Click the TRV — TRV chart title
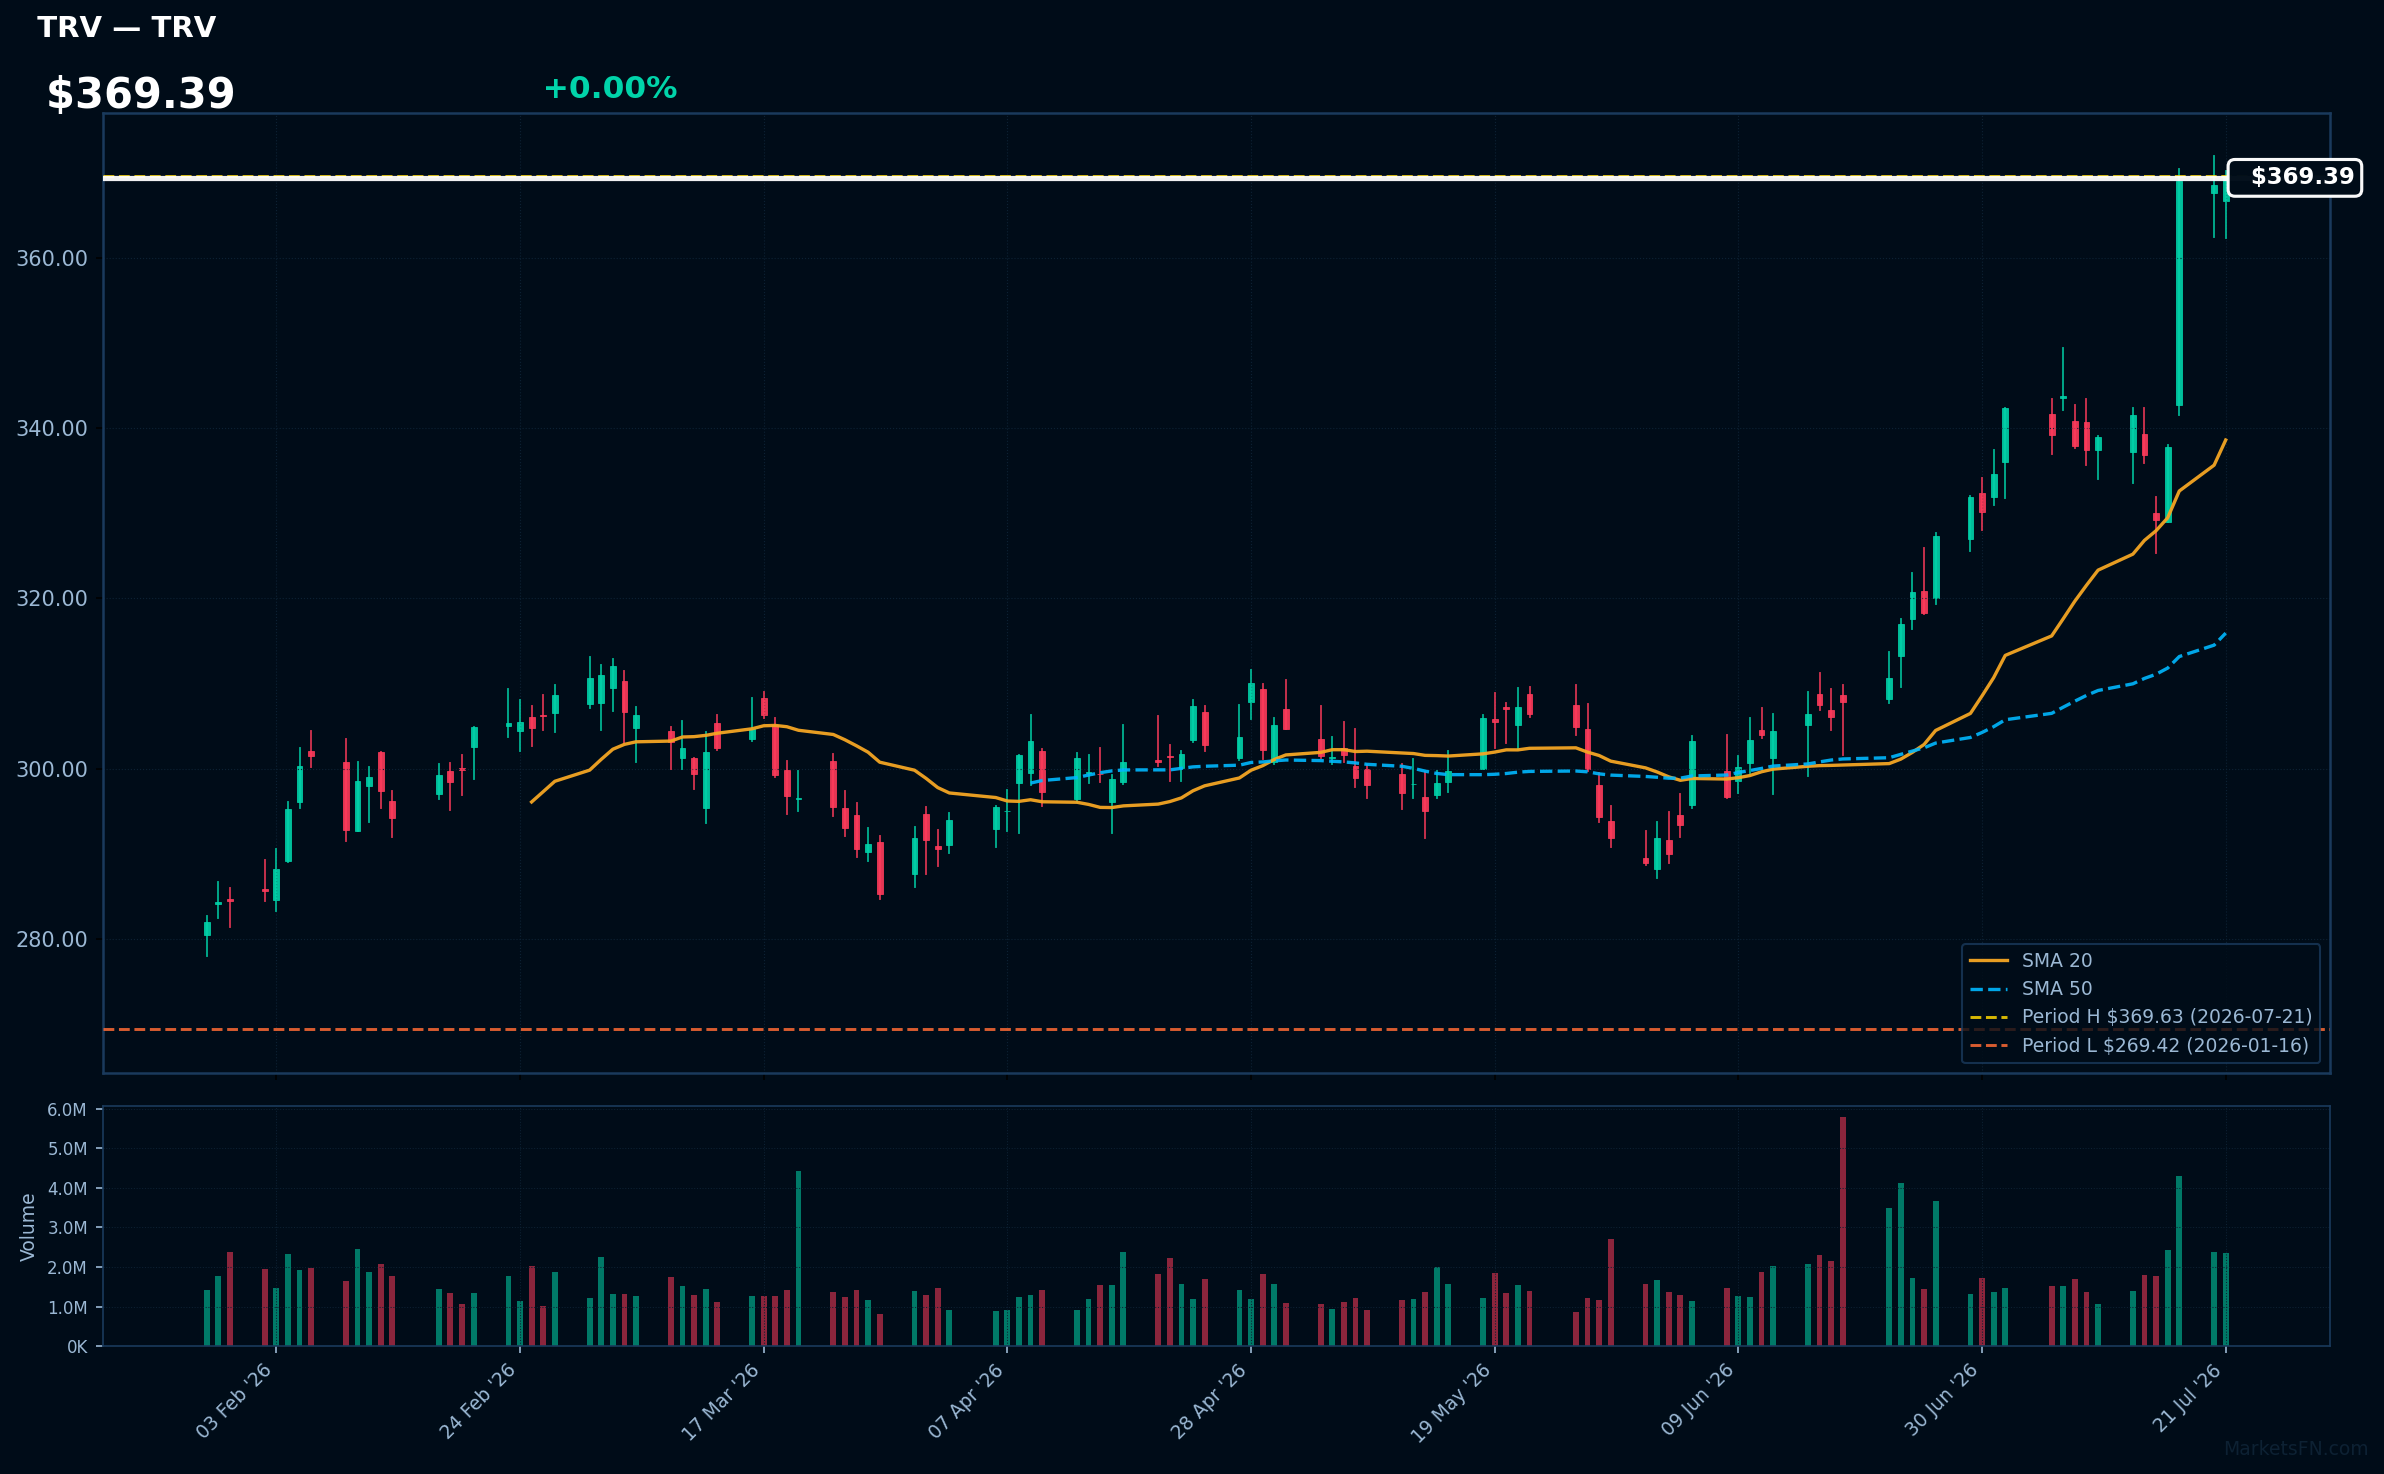This screenshot has width=2384, height=1474. coord(127,27)
